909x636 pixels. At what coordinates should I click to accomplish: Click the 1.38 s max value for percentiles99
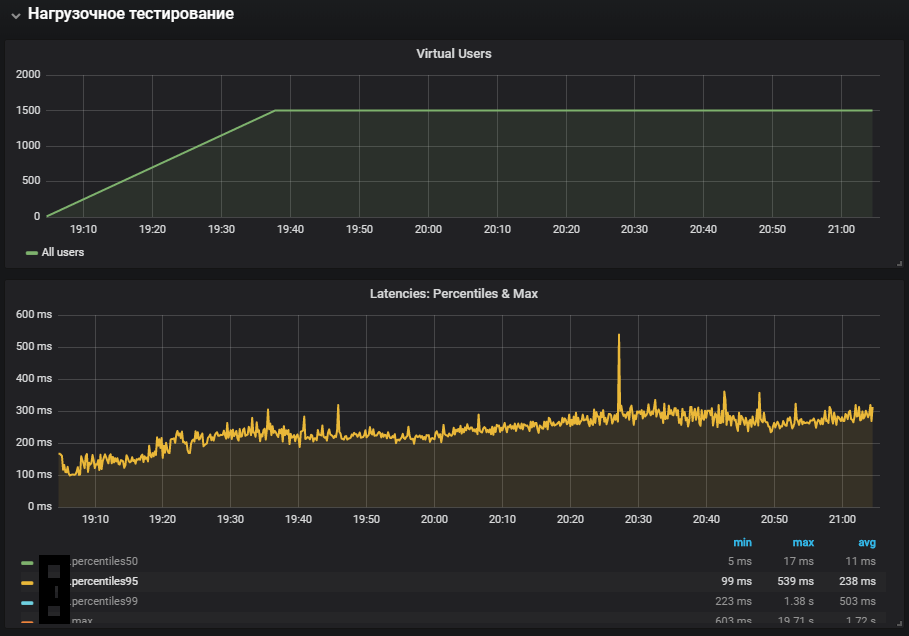click(x=799, y=601)
